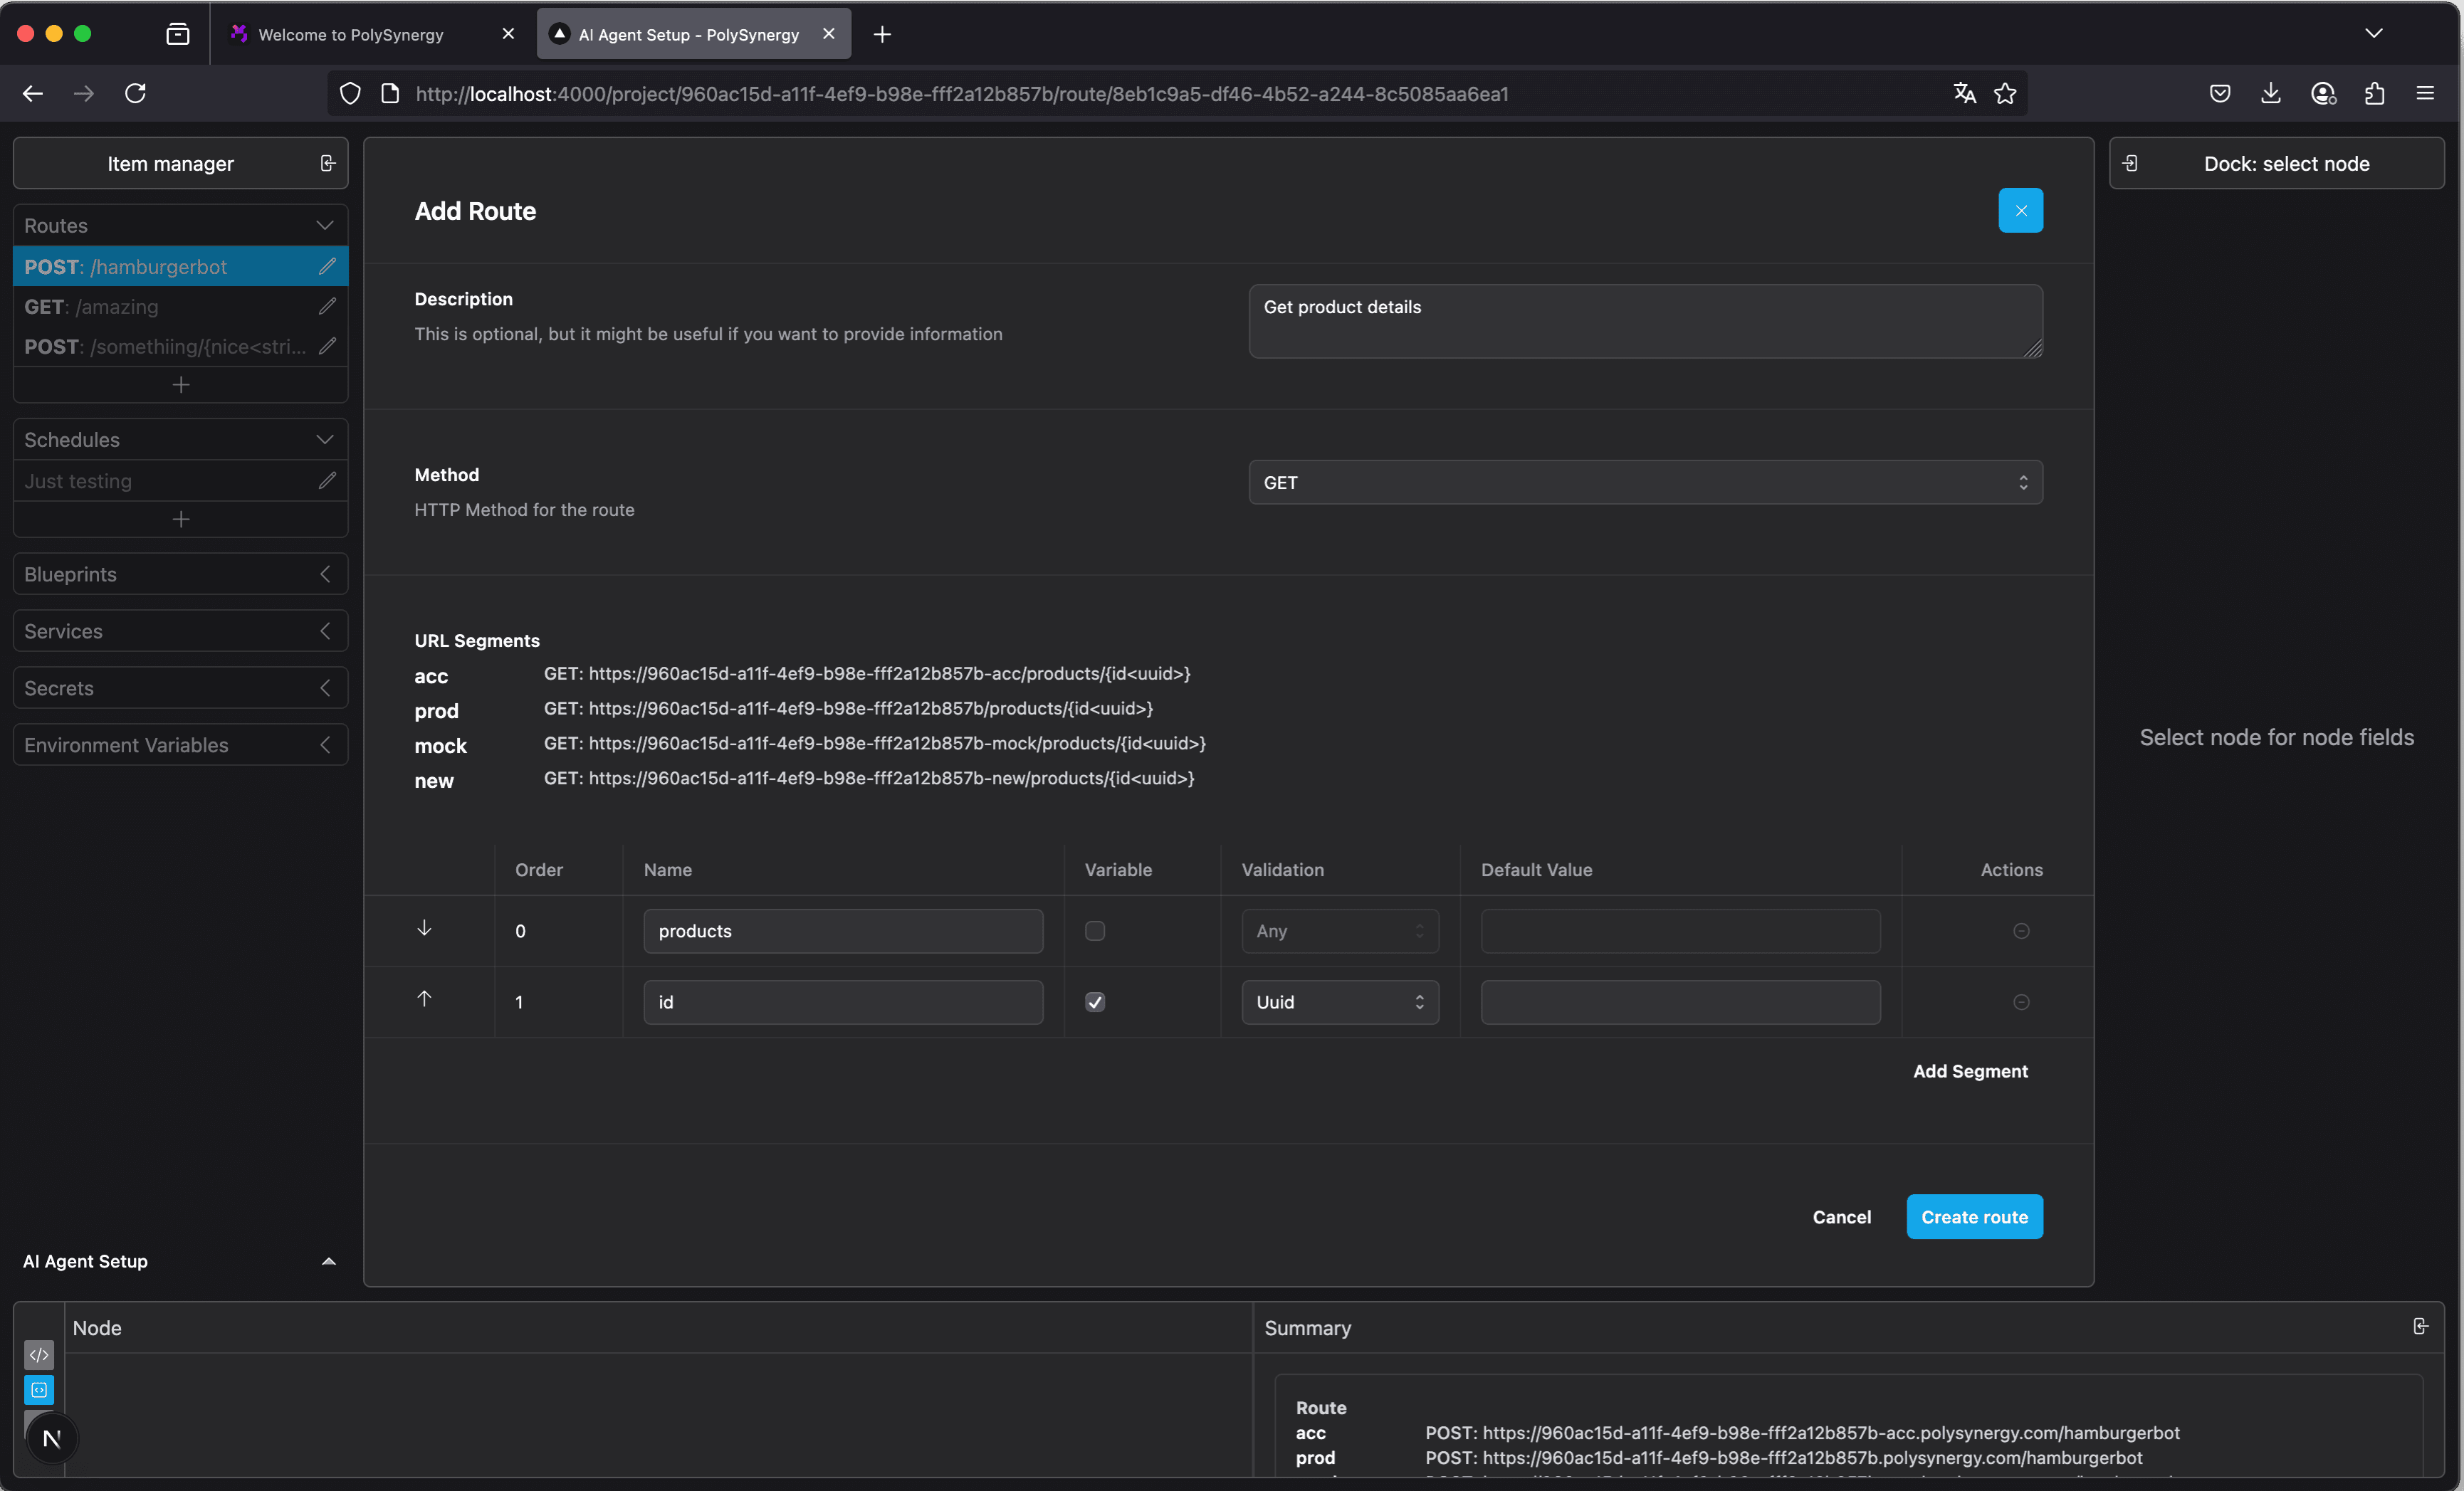2464x1491 pixels.
Task: Reload the page
Action: [x=135, y=94]
